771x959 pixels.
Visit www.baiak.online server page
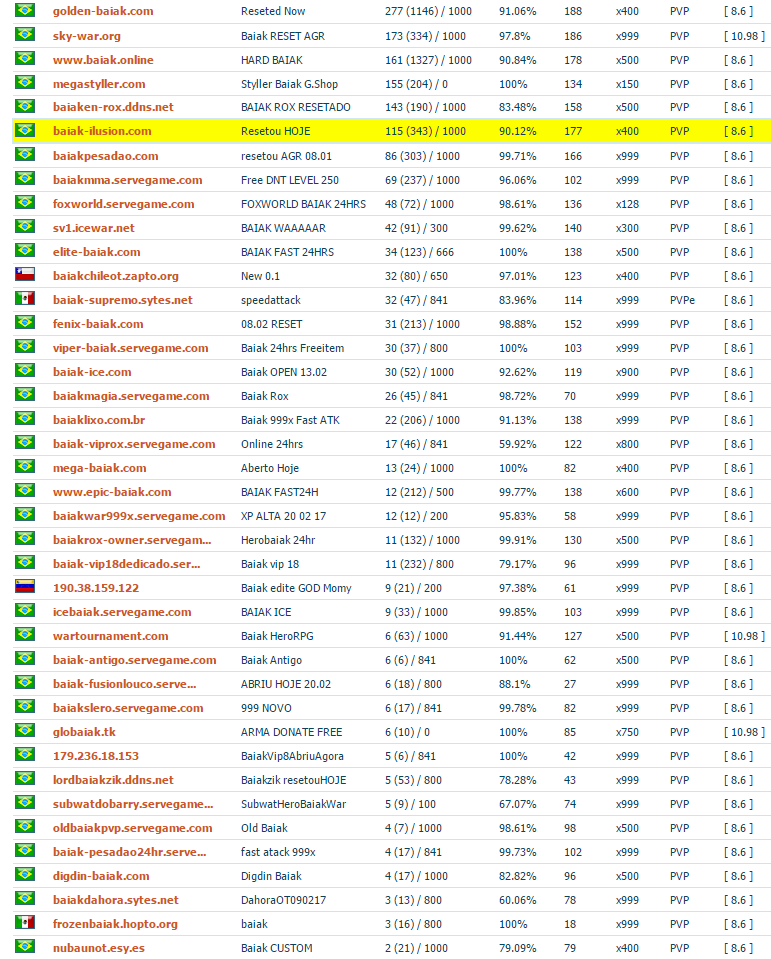coord(103,60)
